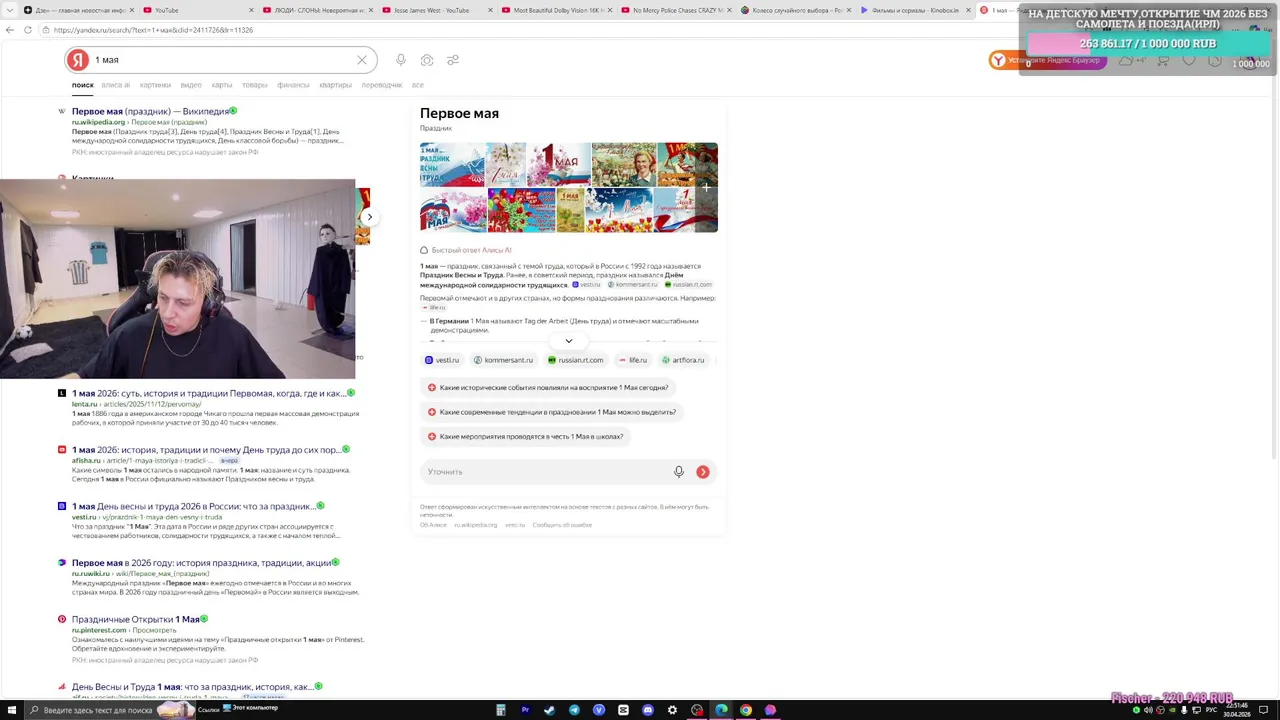The image size is (1280, 720).
Task: Click the russian.rt.com source chip
Action: tap(575, 360)
